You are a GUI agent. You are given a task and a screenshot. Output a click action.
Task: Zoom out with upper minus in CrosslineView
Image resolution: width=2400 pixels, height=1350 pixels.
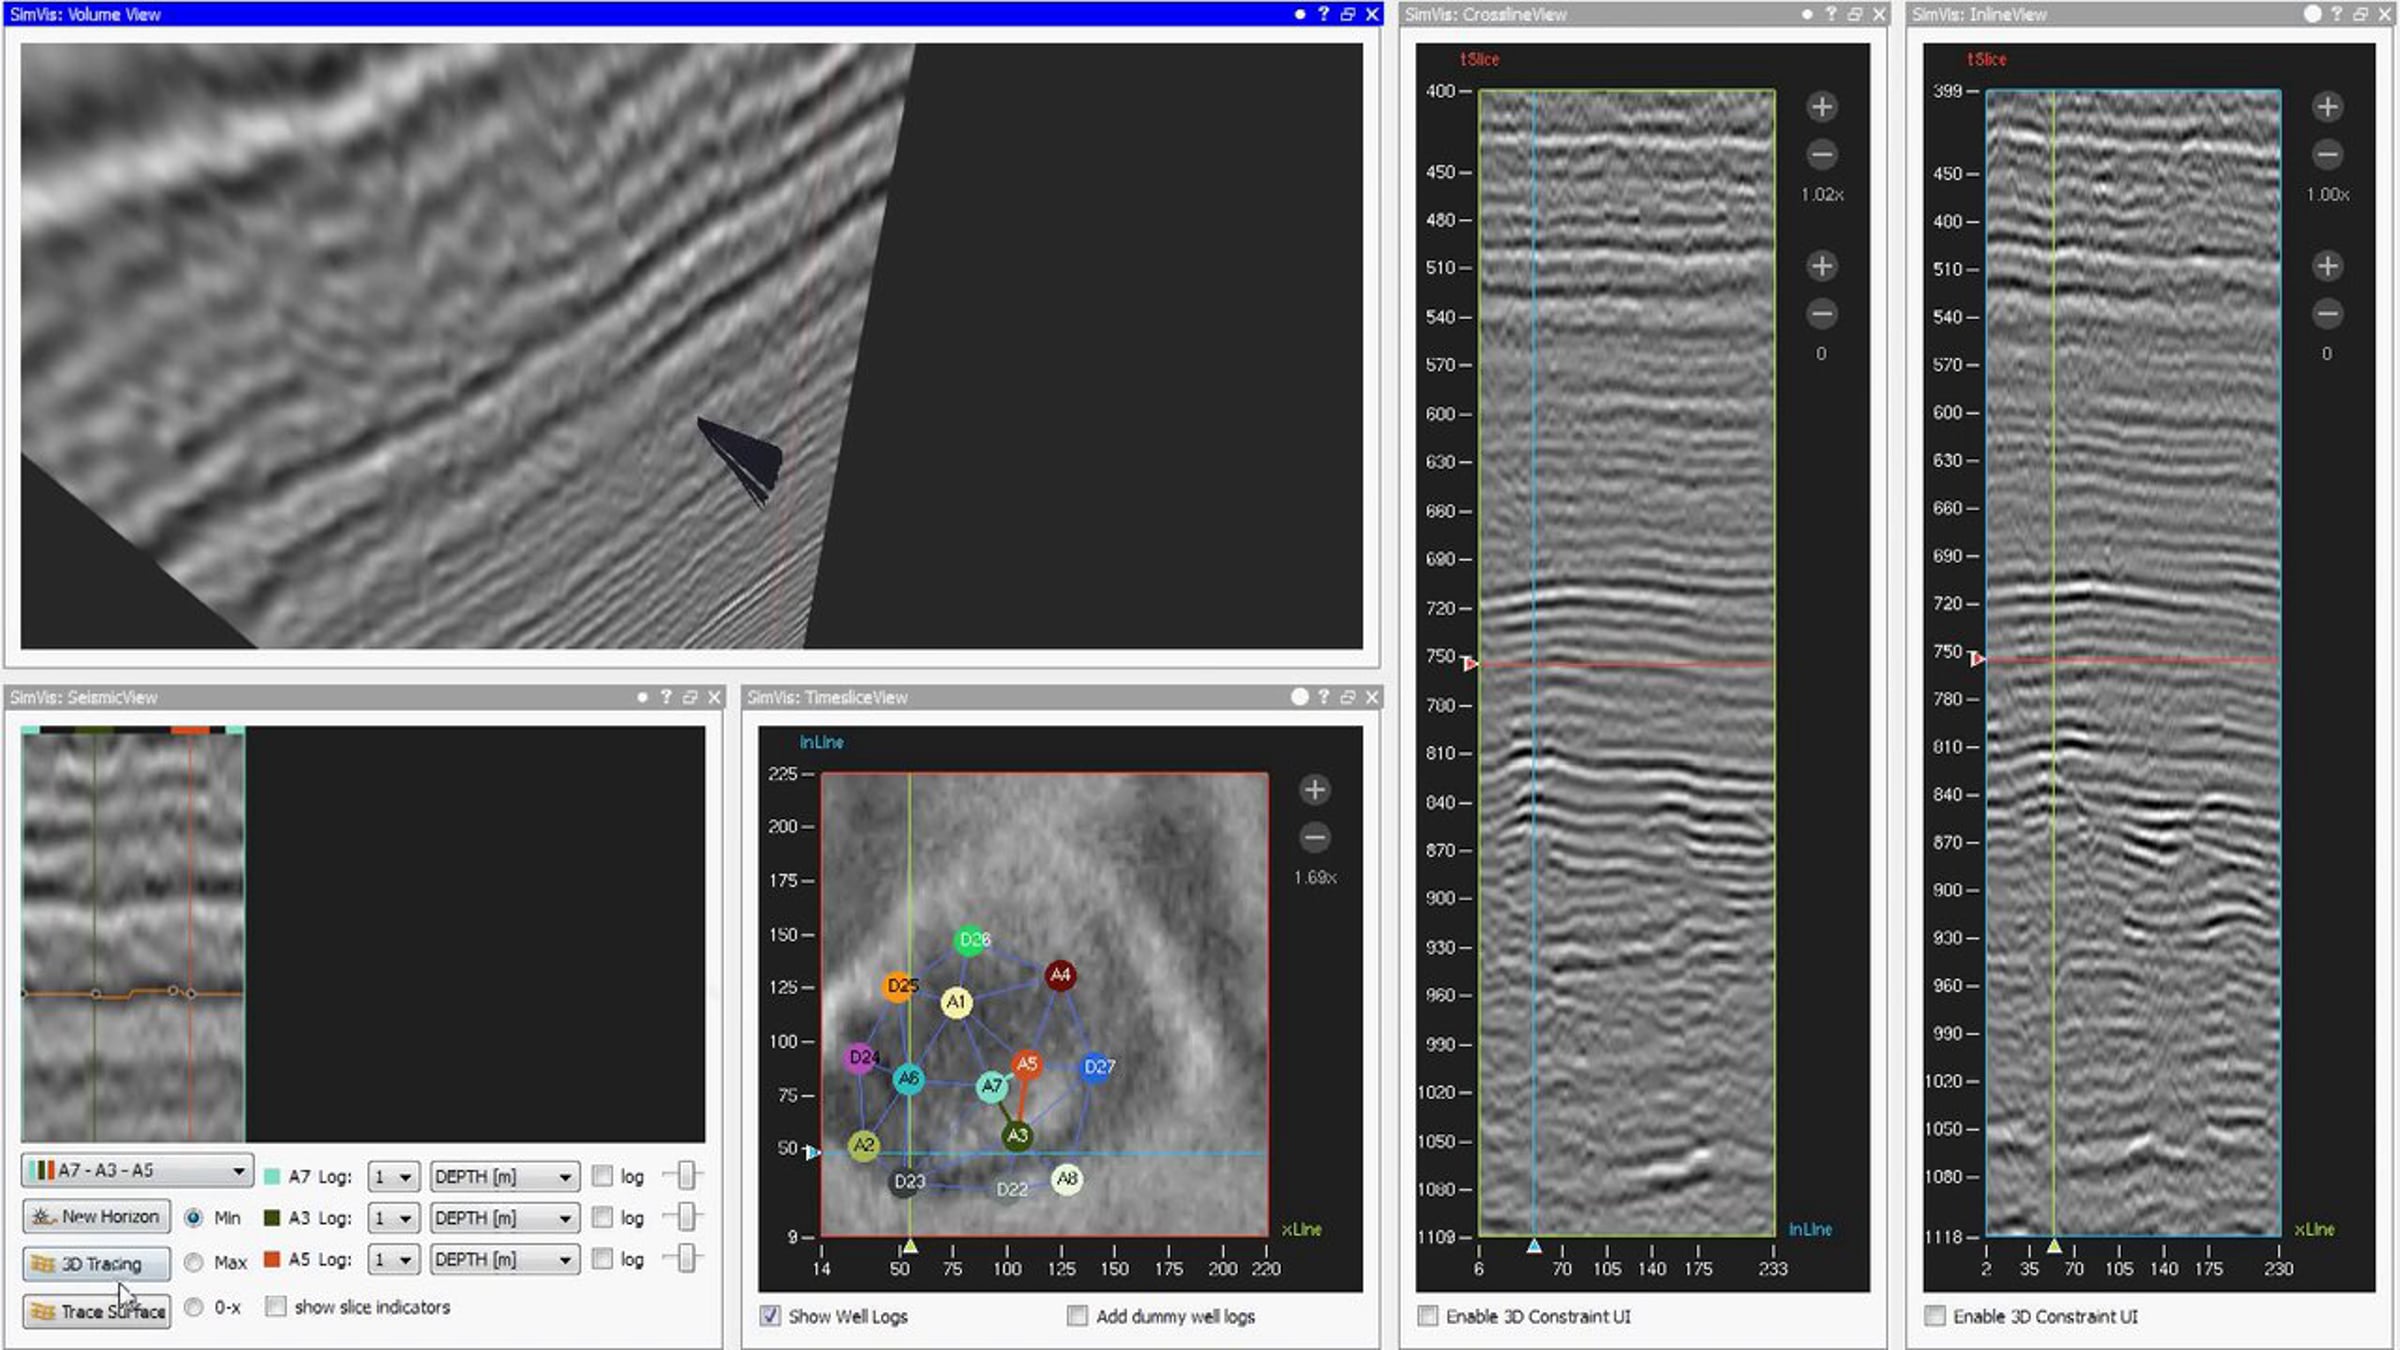[x=1822, y=155]
